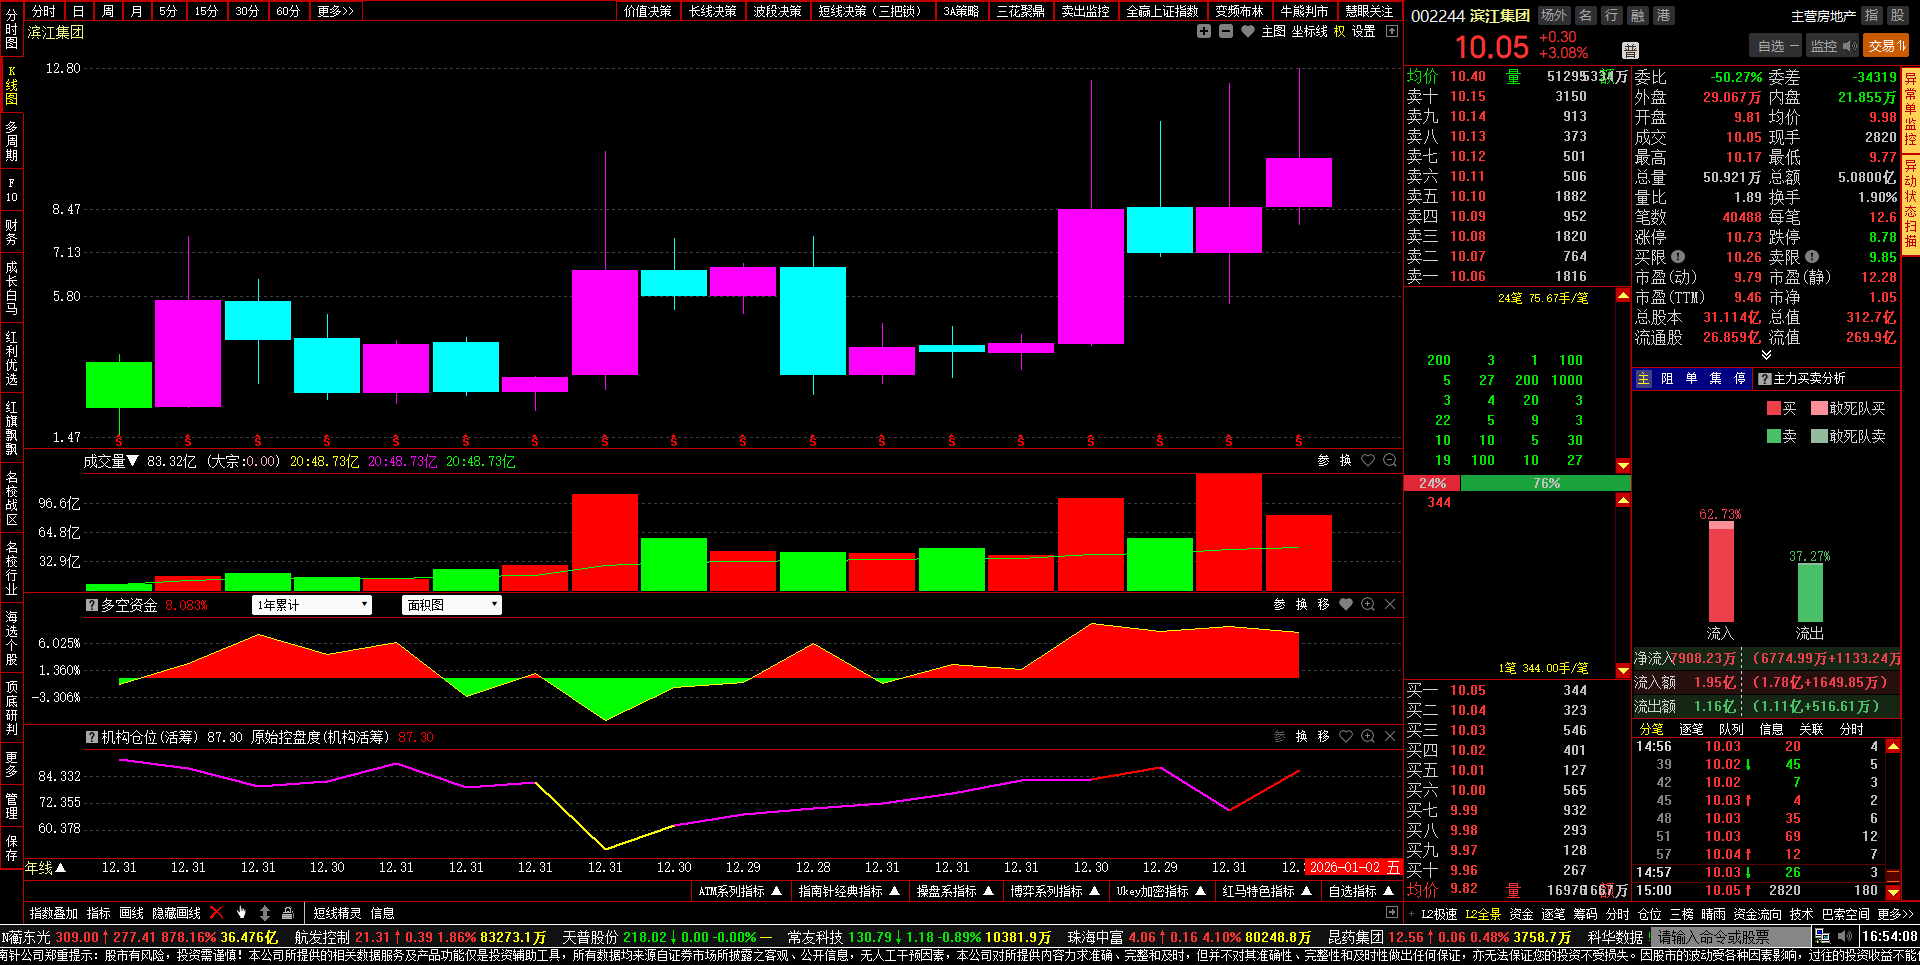Toggle 坐标线 coordinate lines
Screen dimensions: 1920x965
tap(1309, 31)
